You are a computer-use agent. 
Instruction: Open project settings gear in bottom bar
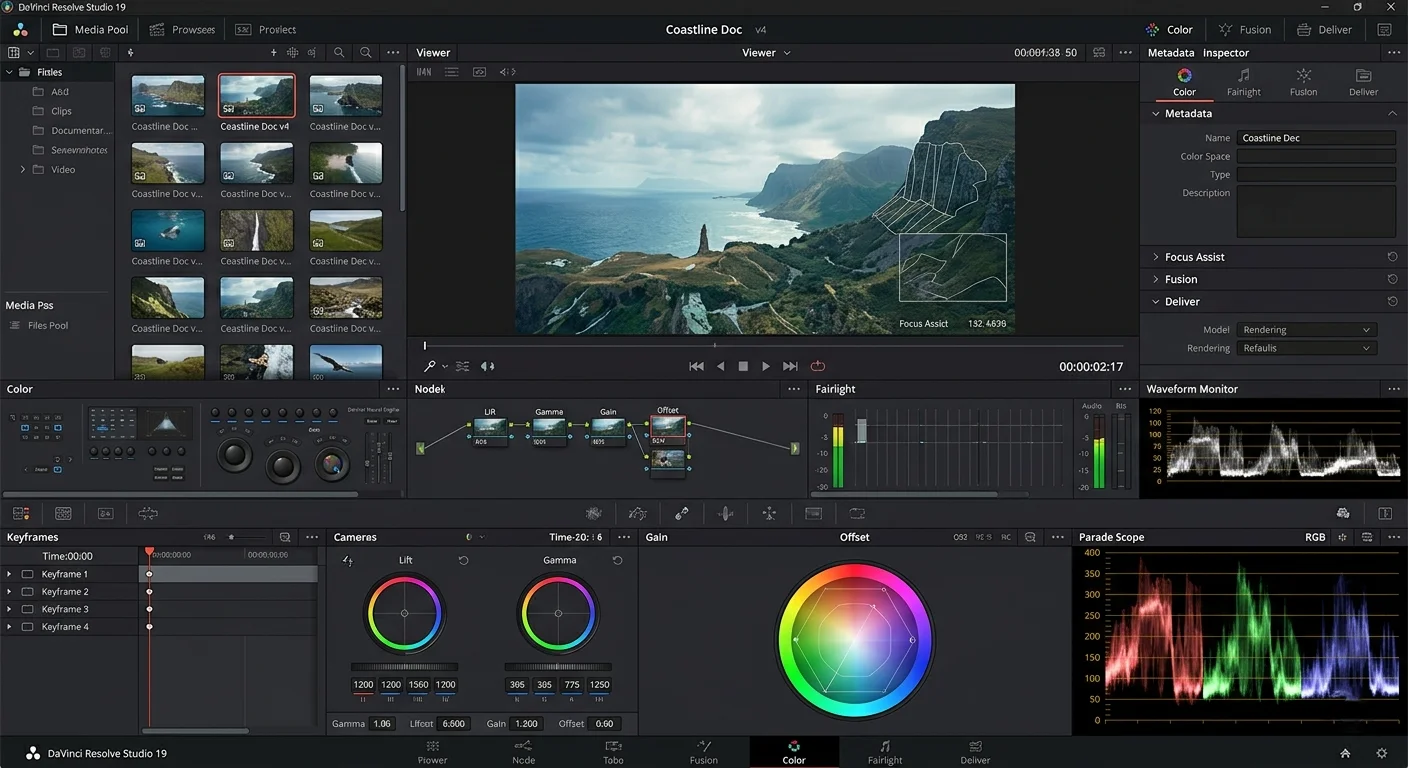[1382, 753]
